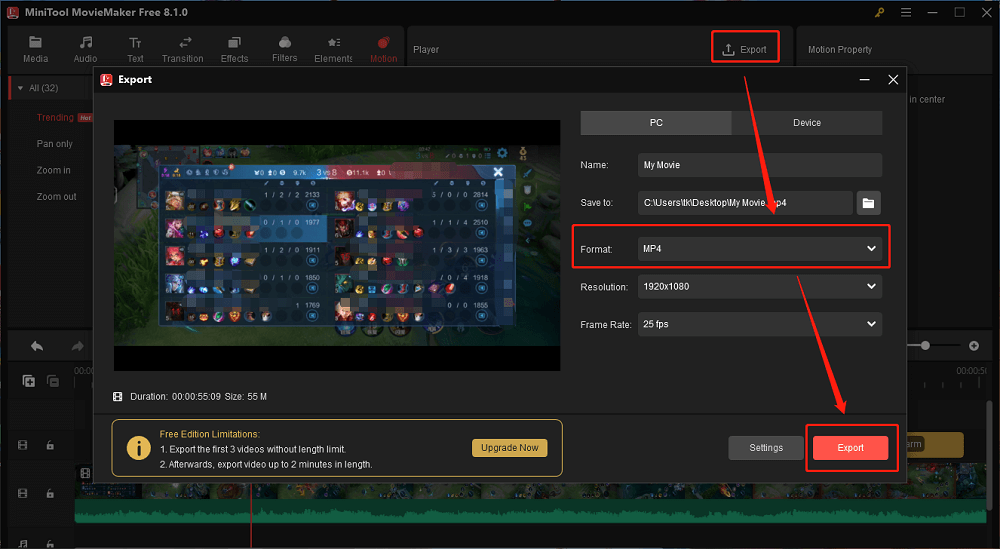Click the Export dialog logo icon

107,80
